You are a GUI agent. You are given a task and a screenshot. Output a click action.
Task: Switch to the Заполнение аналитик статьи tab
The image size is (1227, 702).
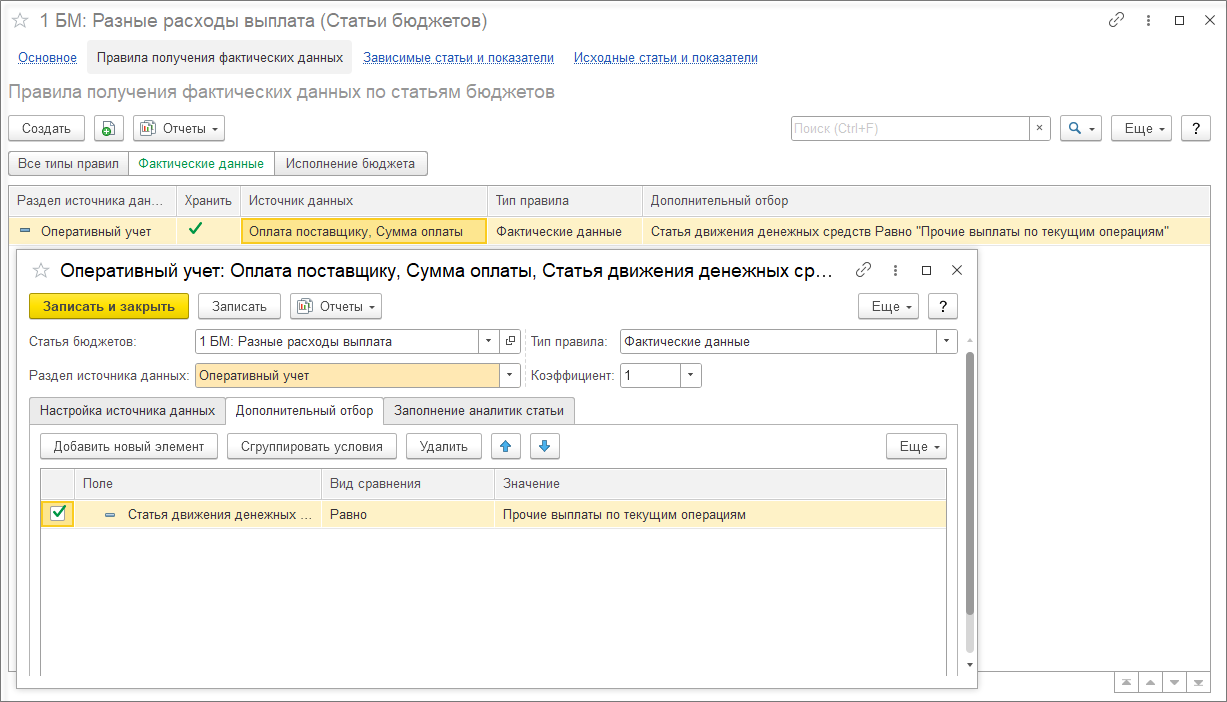coord(479,410)
